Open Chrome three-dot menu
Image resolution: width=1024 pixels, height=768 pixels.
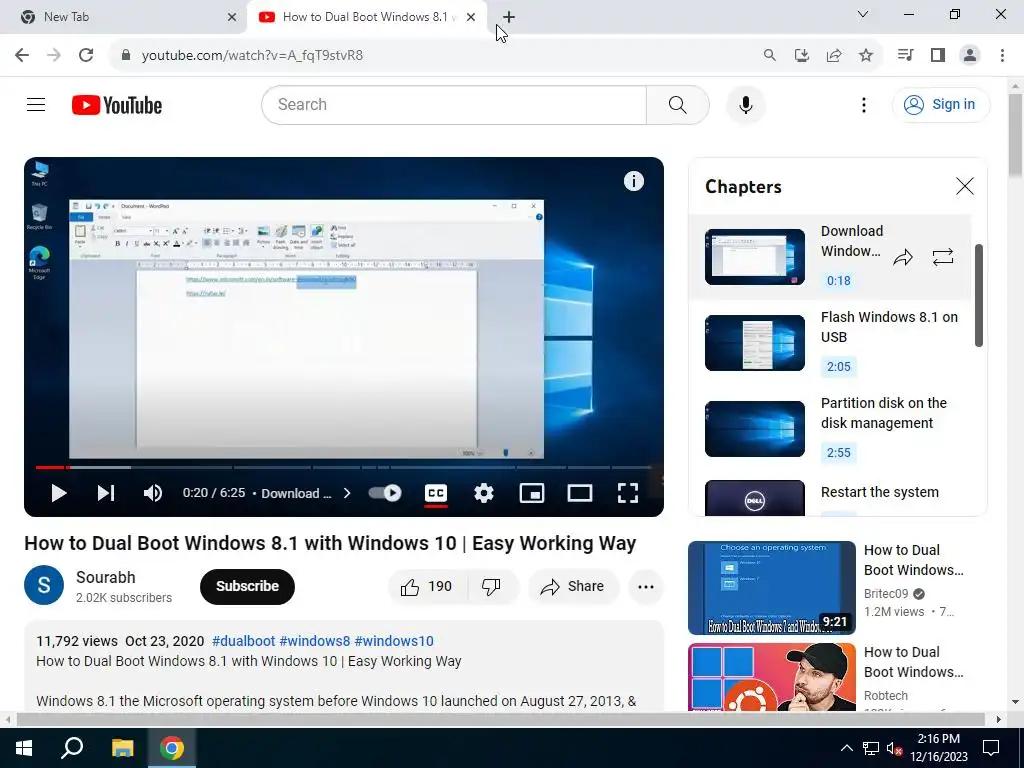tap(1002, 55)
